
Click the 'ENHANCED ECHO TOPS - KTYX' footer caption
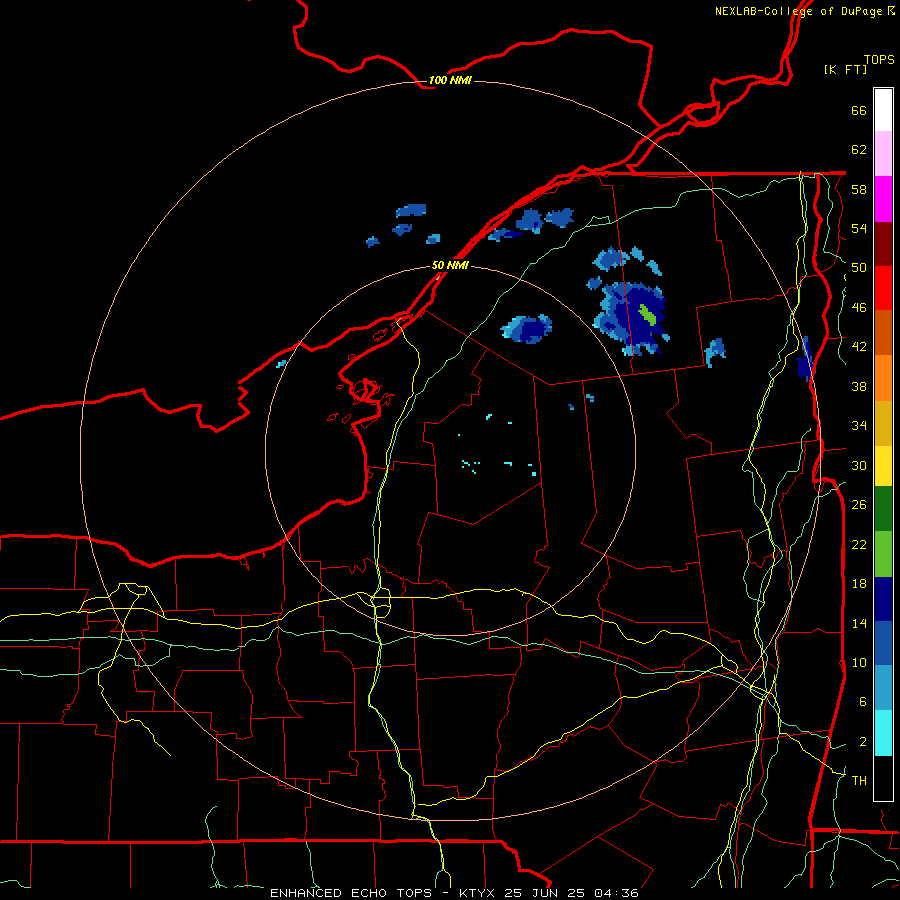(385, 893)
